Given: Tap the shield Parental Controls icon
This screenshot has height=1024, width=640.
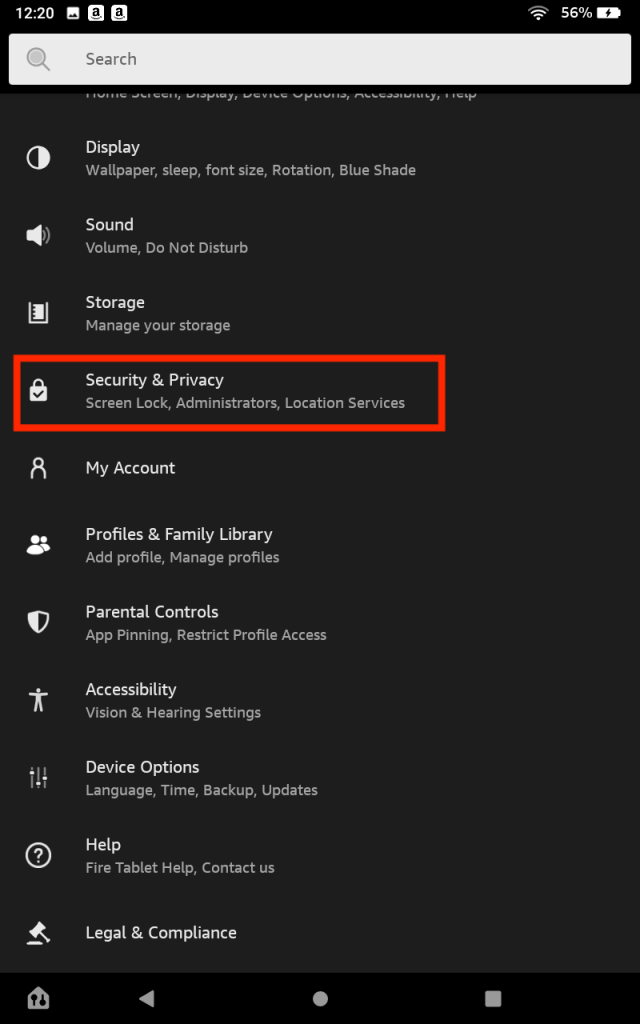Looking at the screenshot, I should click(38, 622).
